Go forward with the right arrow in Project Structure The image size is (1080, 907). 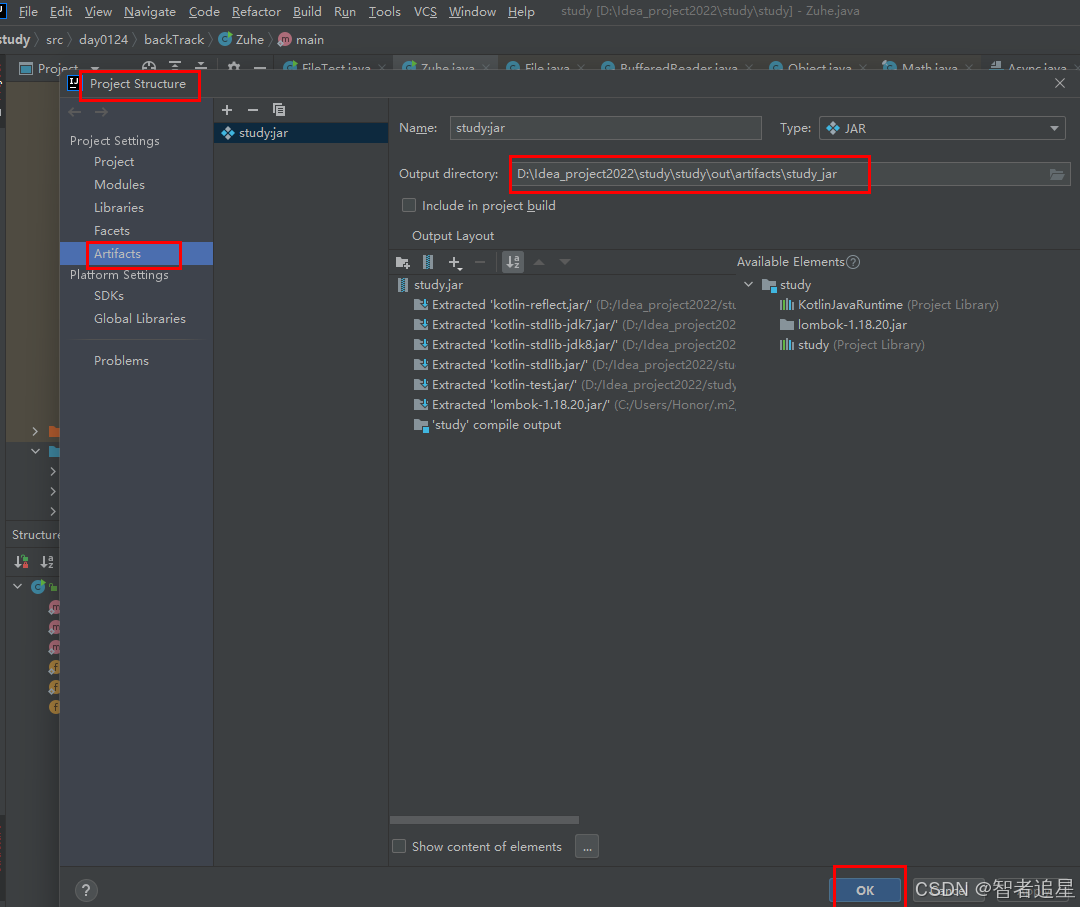[x=101, y=112]
